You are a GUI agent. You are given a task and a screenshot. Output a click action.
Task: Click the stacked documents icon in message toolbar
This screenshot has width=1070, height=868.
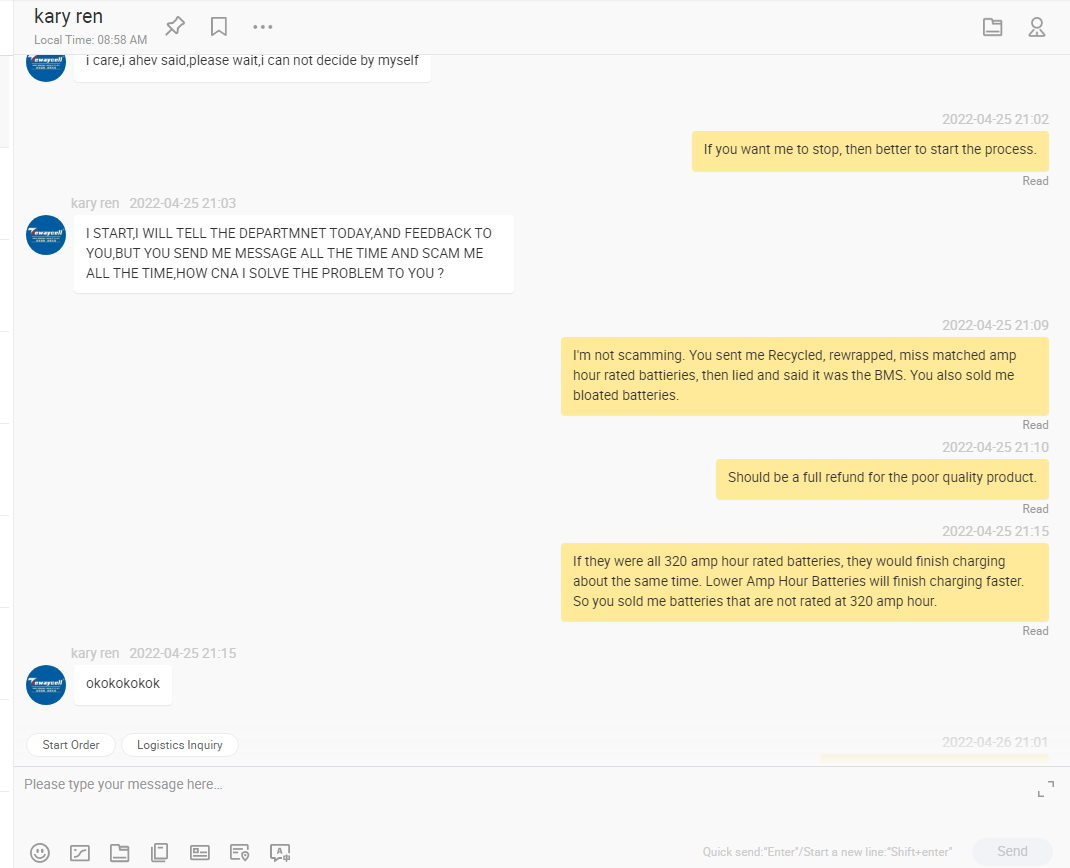pyautogui.click(x=159, y=852)
